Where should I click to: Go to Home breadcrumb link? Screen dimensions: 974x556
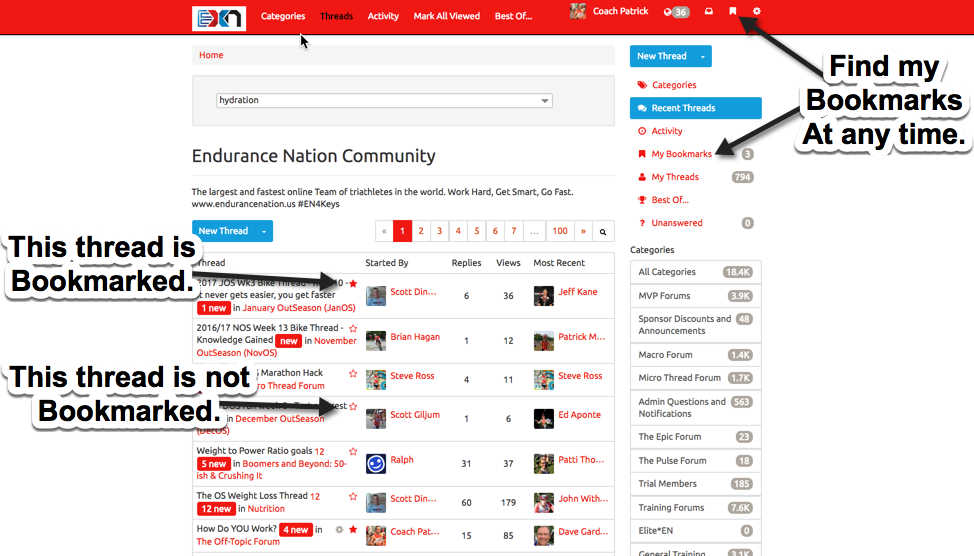[211, 55]
